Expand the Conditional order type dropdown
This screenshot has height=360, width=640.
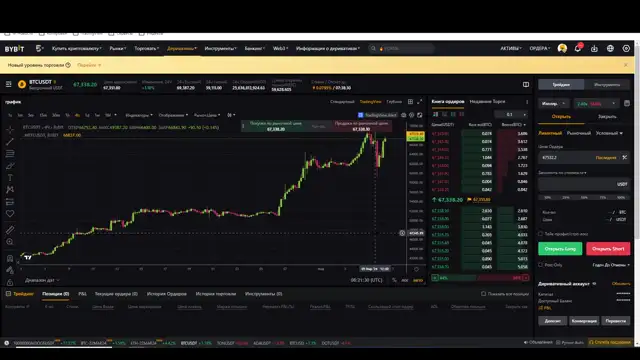(x=609, y=133)
